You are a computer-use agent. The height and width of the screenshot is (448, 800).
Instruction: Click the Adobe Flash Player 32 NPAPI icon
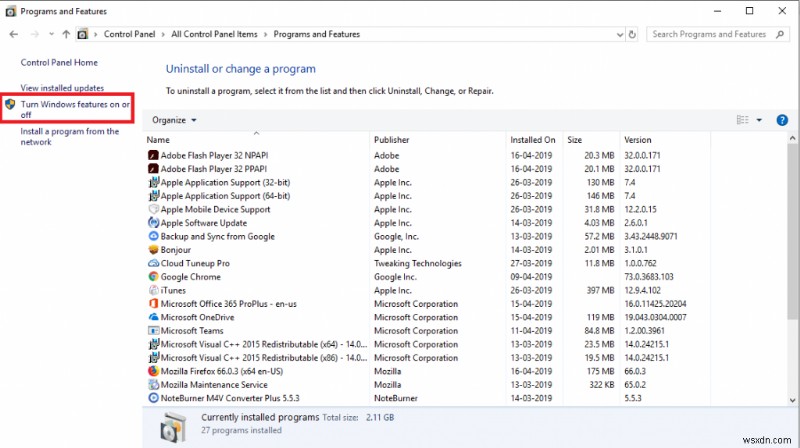click(153, 155)
